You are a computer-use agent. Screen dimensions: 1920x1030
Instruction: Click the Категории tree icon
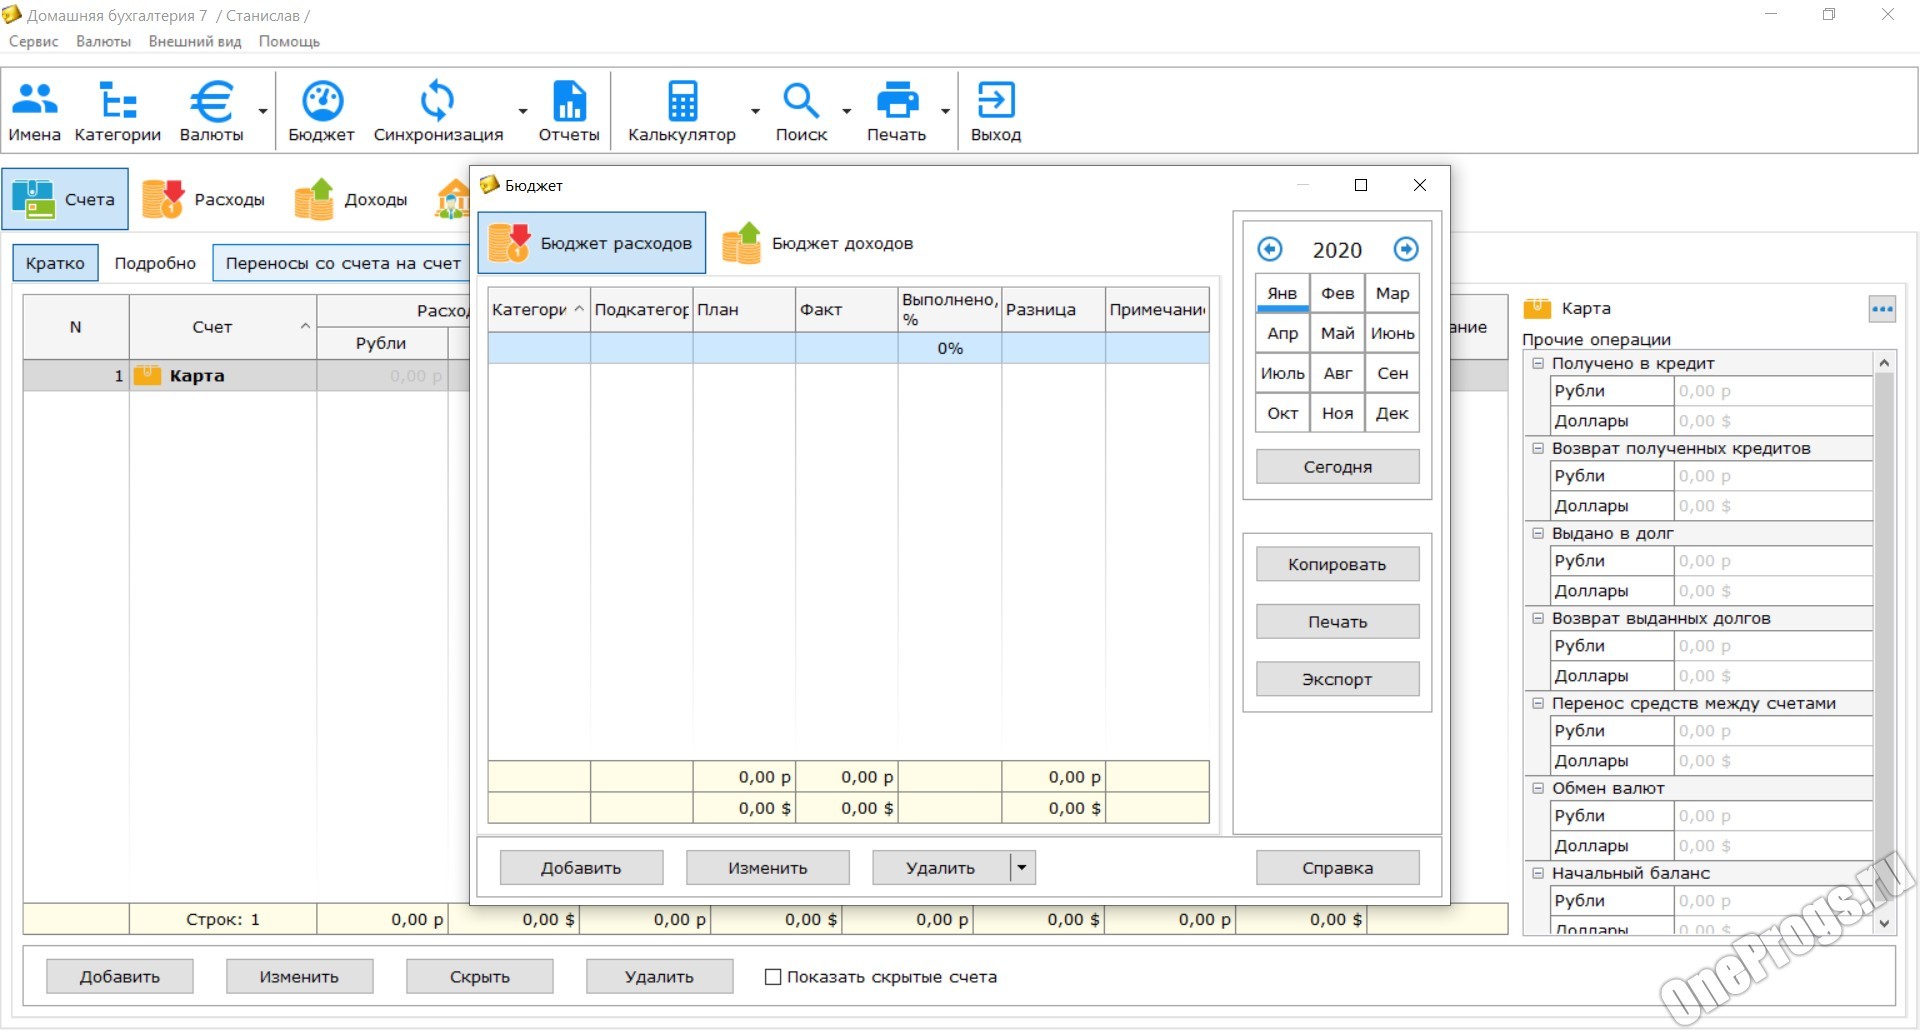(118, 100)
